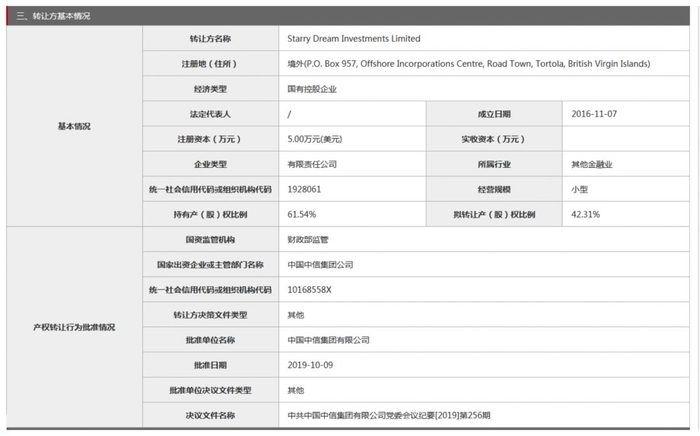Click the 所属行业 label

[x=494, y=164]
